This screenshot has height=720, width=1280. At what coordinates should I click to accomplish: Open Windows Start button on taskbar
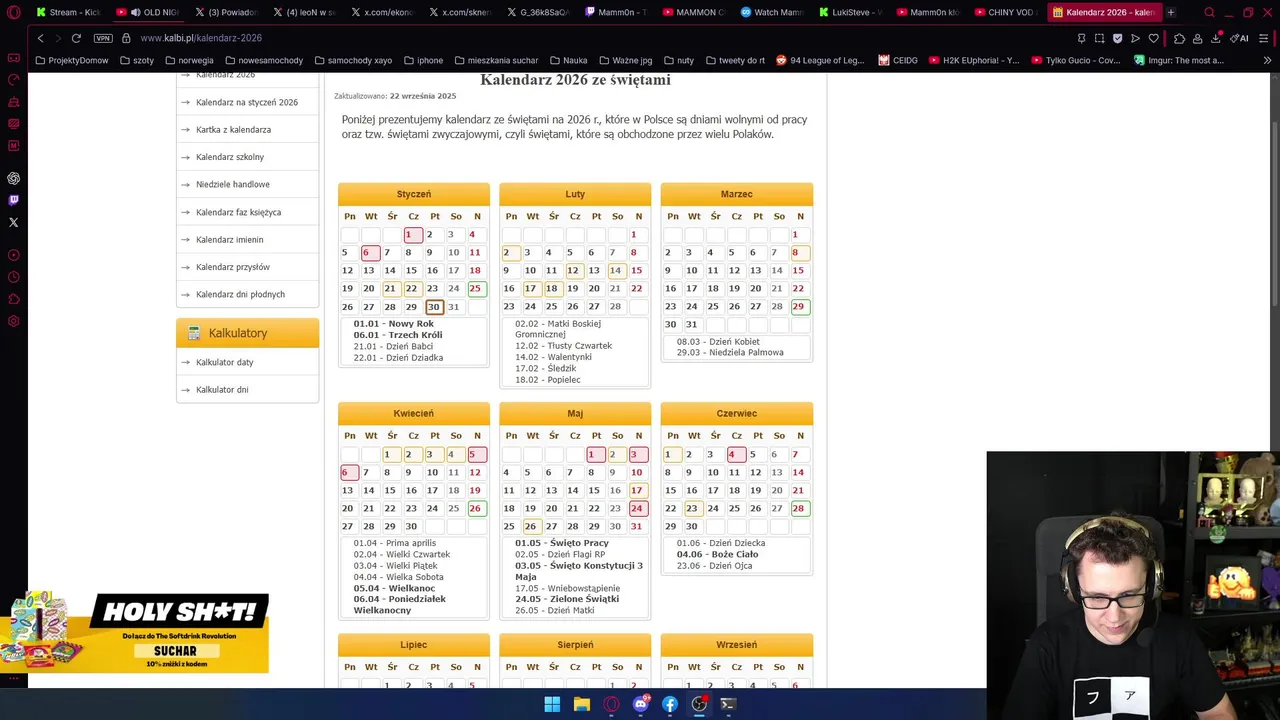pyautogui.click(x=552, y=704)
